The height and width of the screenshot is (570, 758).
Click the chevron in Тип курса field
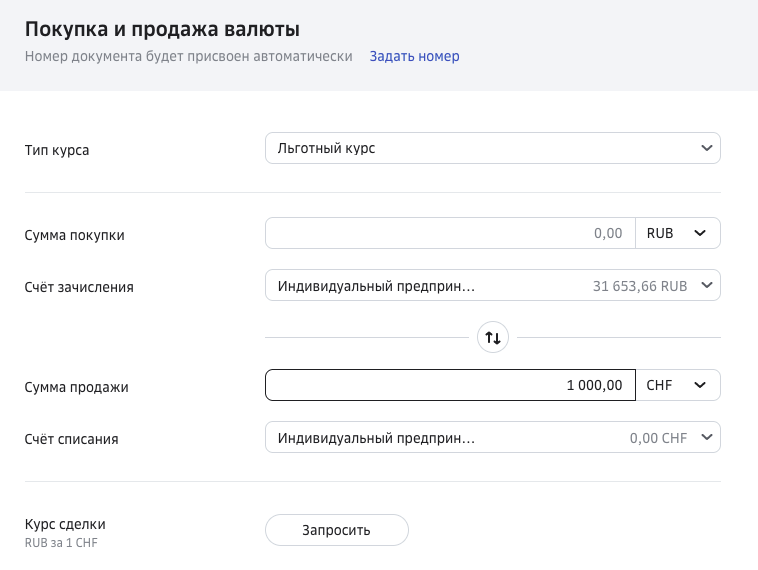[x=706, y=148]
